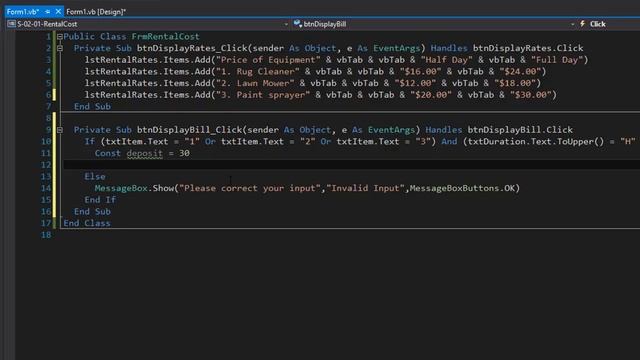640x360 pixels.
Task: Click End Sub on line 7
Action: [92, 107]
